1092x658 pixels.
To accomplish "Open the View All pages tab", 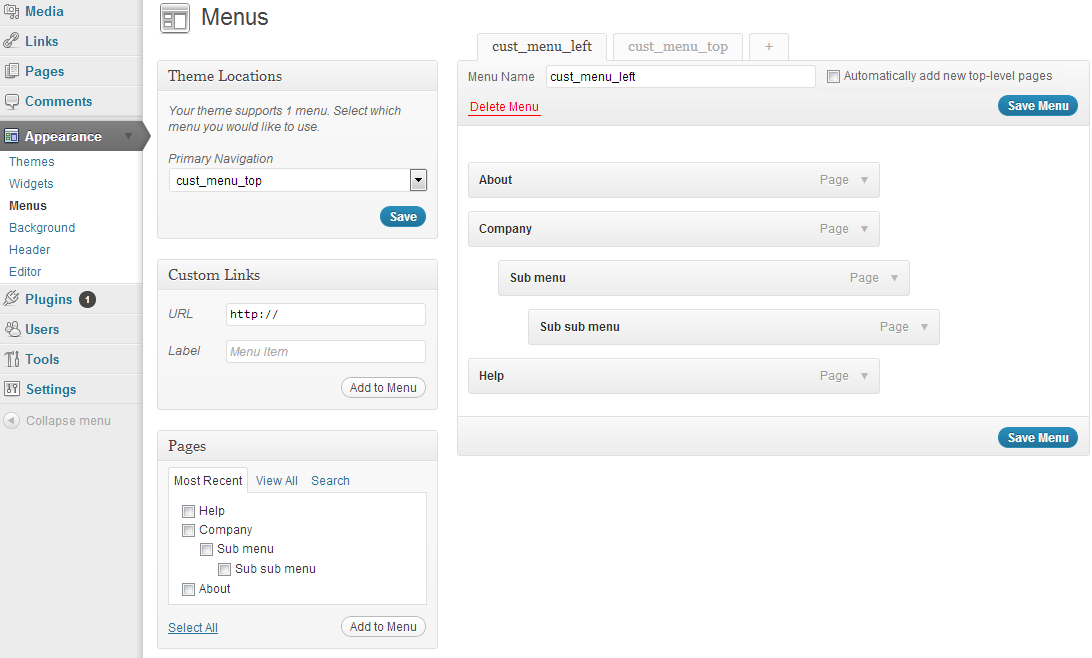I will [276, 480].
